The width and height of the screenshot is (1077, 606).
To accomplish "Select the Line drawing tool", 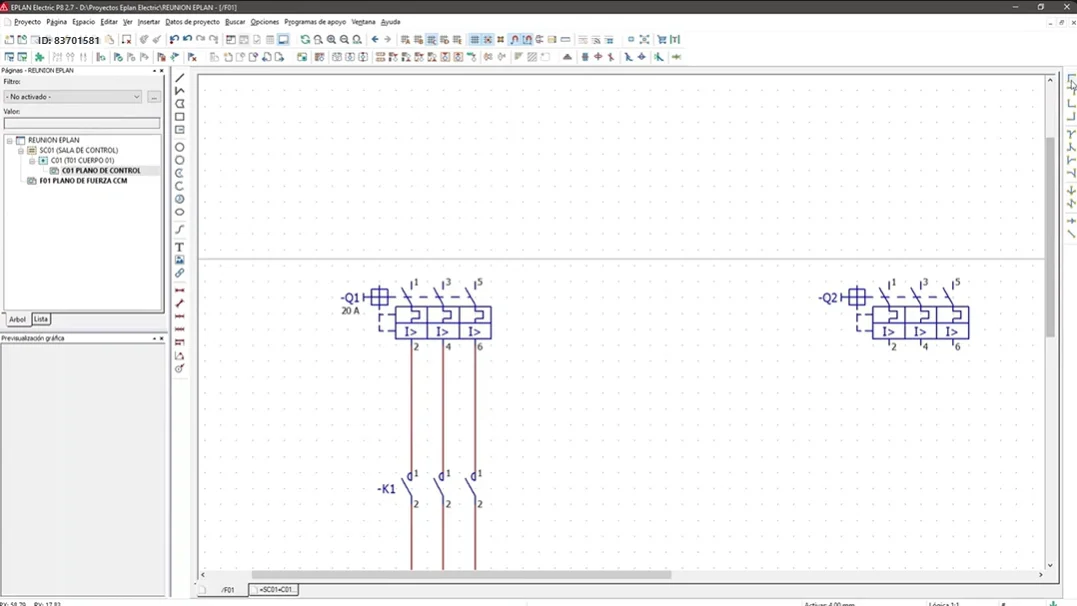I will click(180, 78).
